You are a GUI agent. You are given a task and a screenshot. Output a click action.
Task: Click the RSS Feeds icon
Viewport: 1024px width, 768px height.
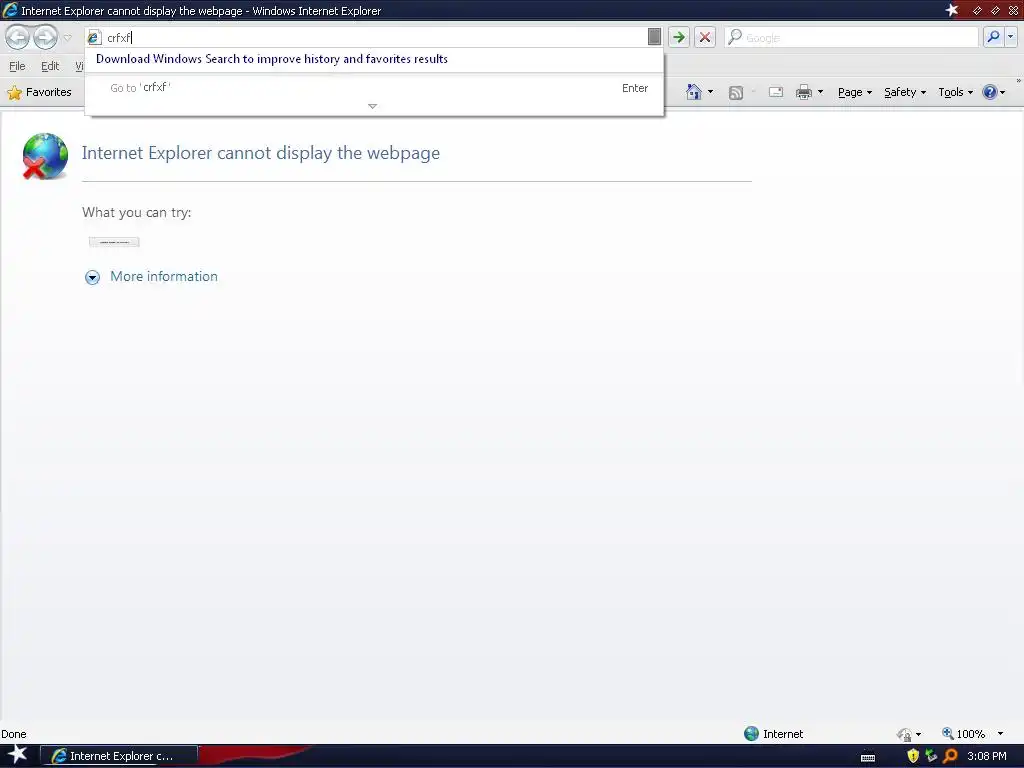tap(736, 92)
